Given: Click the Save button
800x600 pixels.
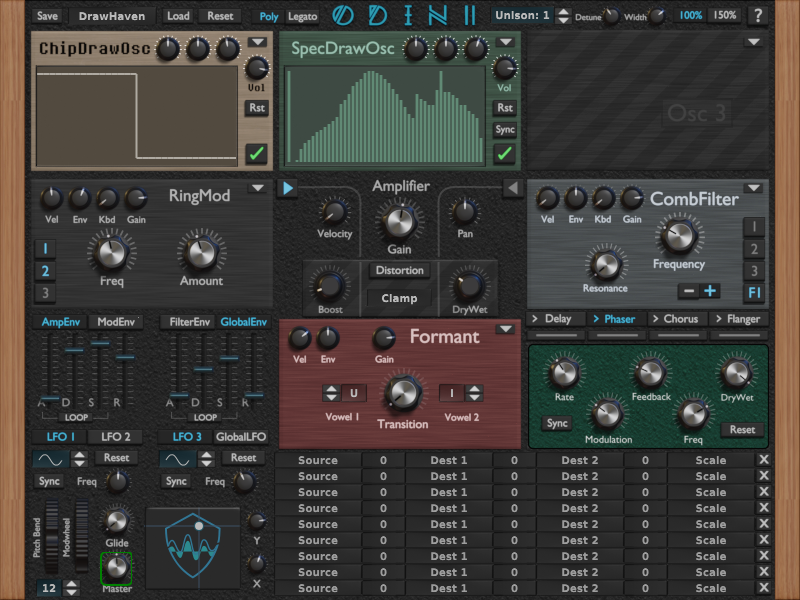Looking at the screenshot, I should coord(47,16).
